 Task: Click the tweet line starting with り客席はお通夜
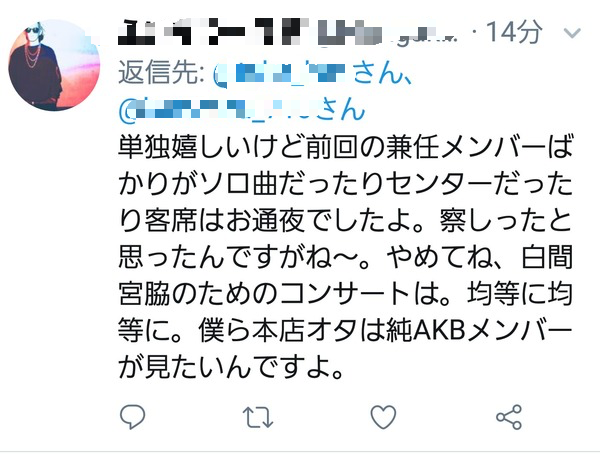[x=345, y=221]
